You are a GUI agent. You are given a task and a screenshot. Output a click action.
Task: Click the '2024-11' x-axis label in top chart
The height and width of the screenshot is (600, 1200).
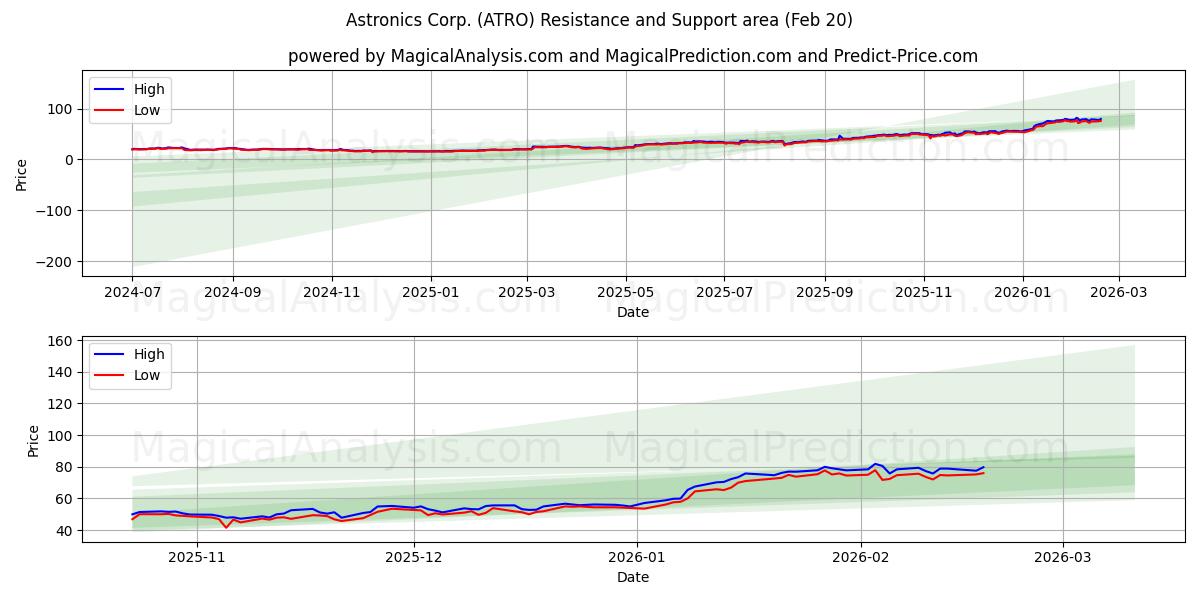(332, 294)
